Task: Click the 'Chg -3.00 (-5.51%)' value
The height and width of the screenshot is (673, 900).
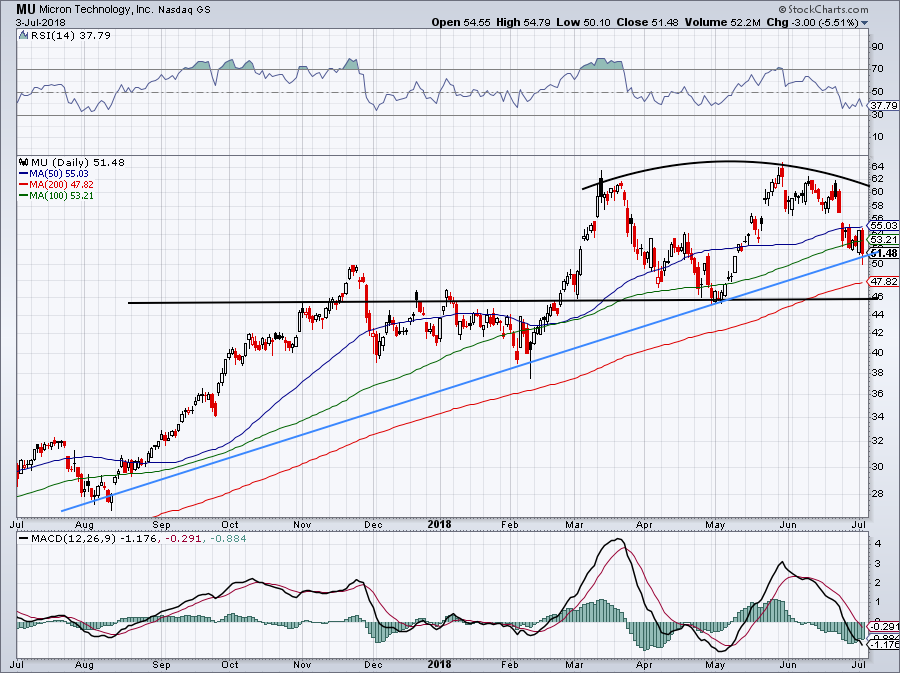Action: point(813,23)
